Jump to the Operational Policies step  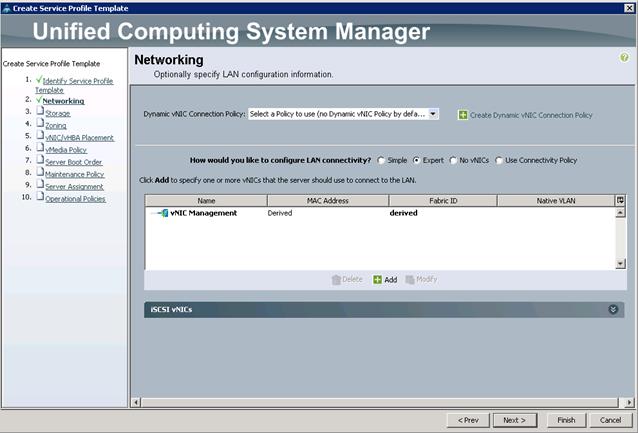(75, 199)
